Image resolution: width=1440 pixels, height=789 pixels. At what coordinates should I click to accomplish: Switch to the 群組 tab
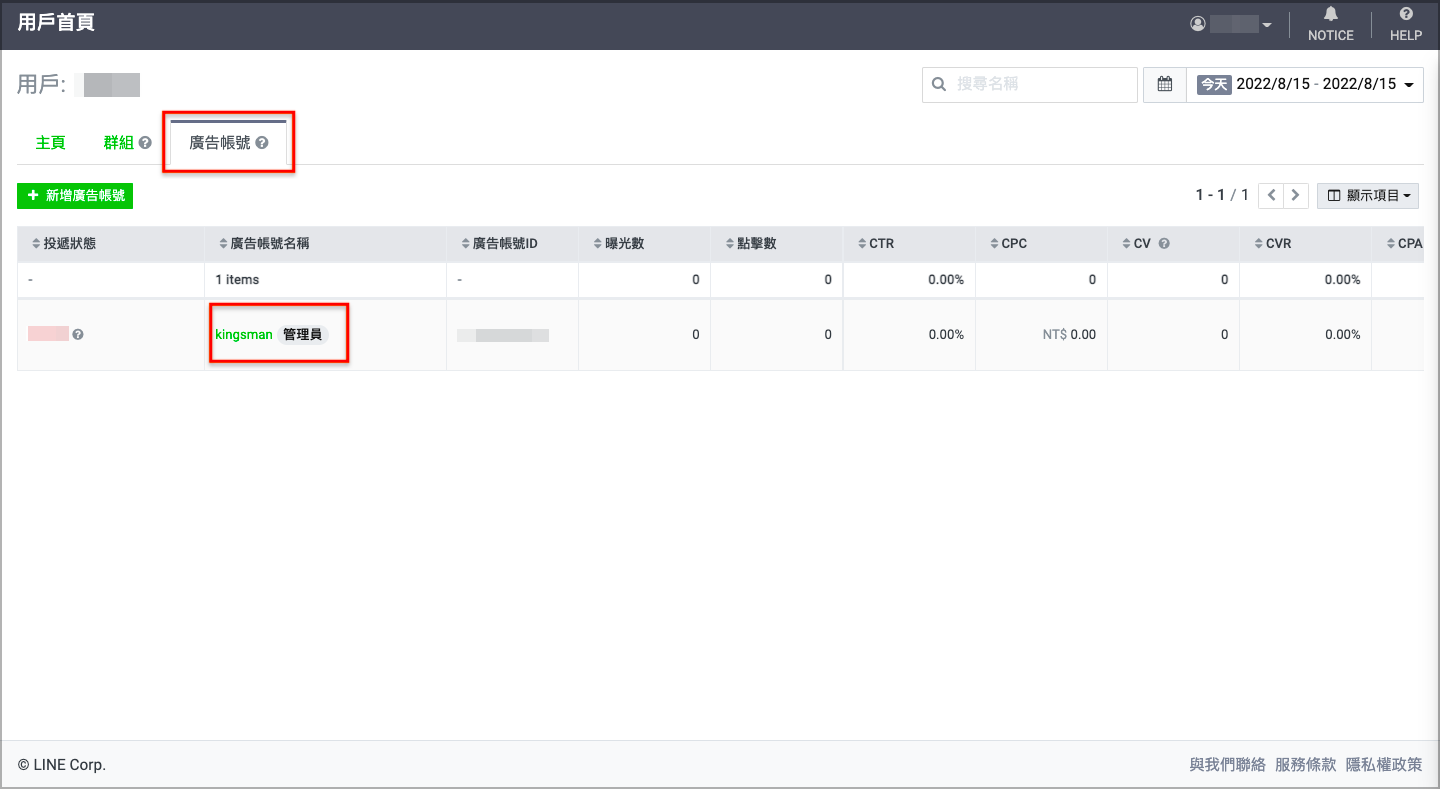pos(118,143)
